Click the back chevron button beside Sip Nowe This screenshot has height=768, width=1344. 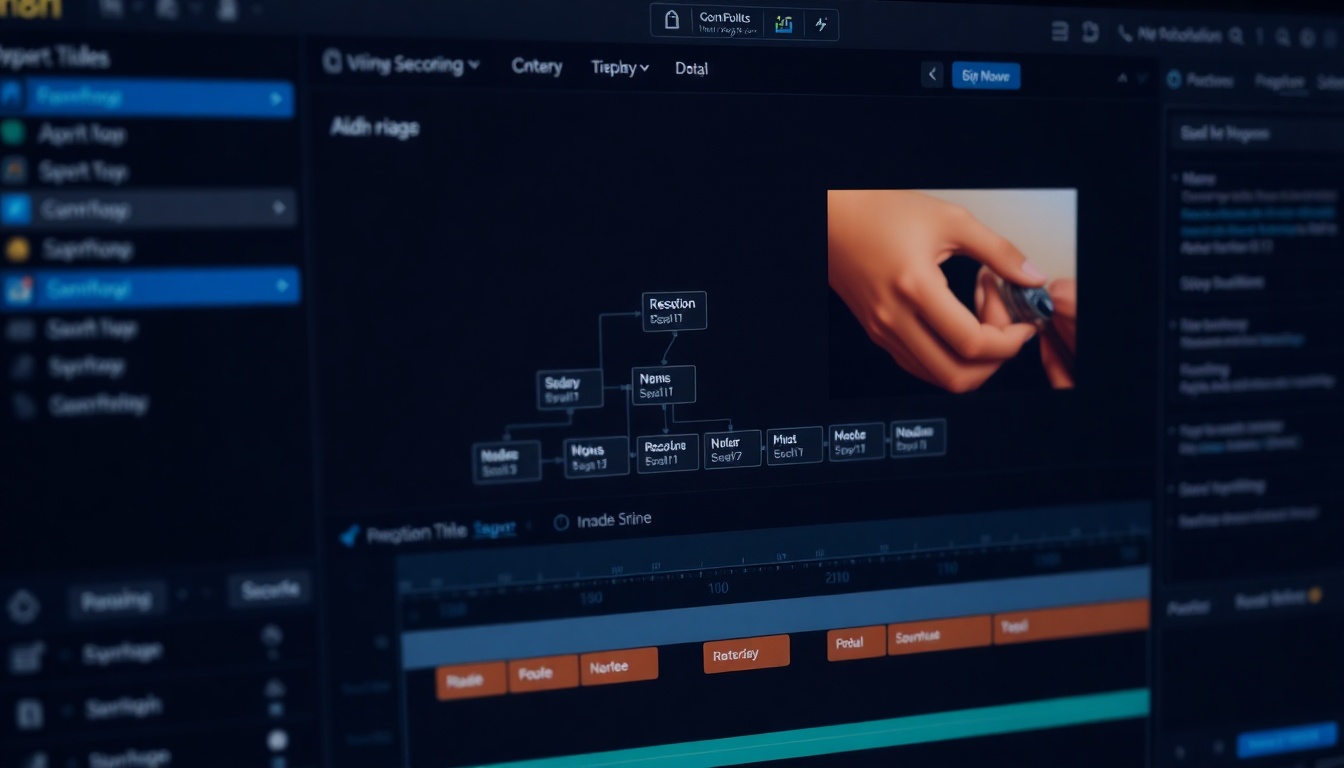click(x=932, y=75)
